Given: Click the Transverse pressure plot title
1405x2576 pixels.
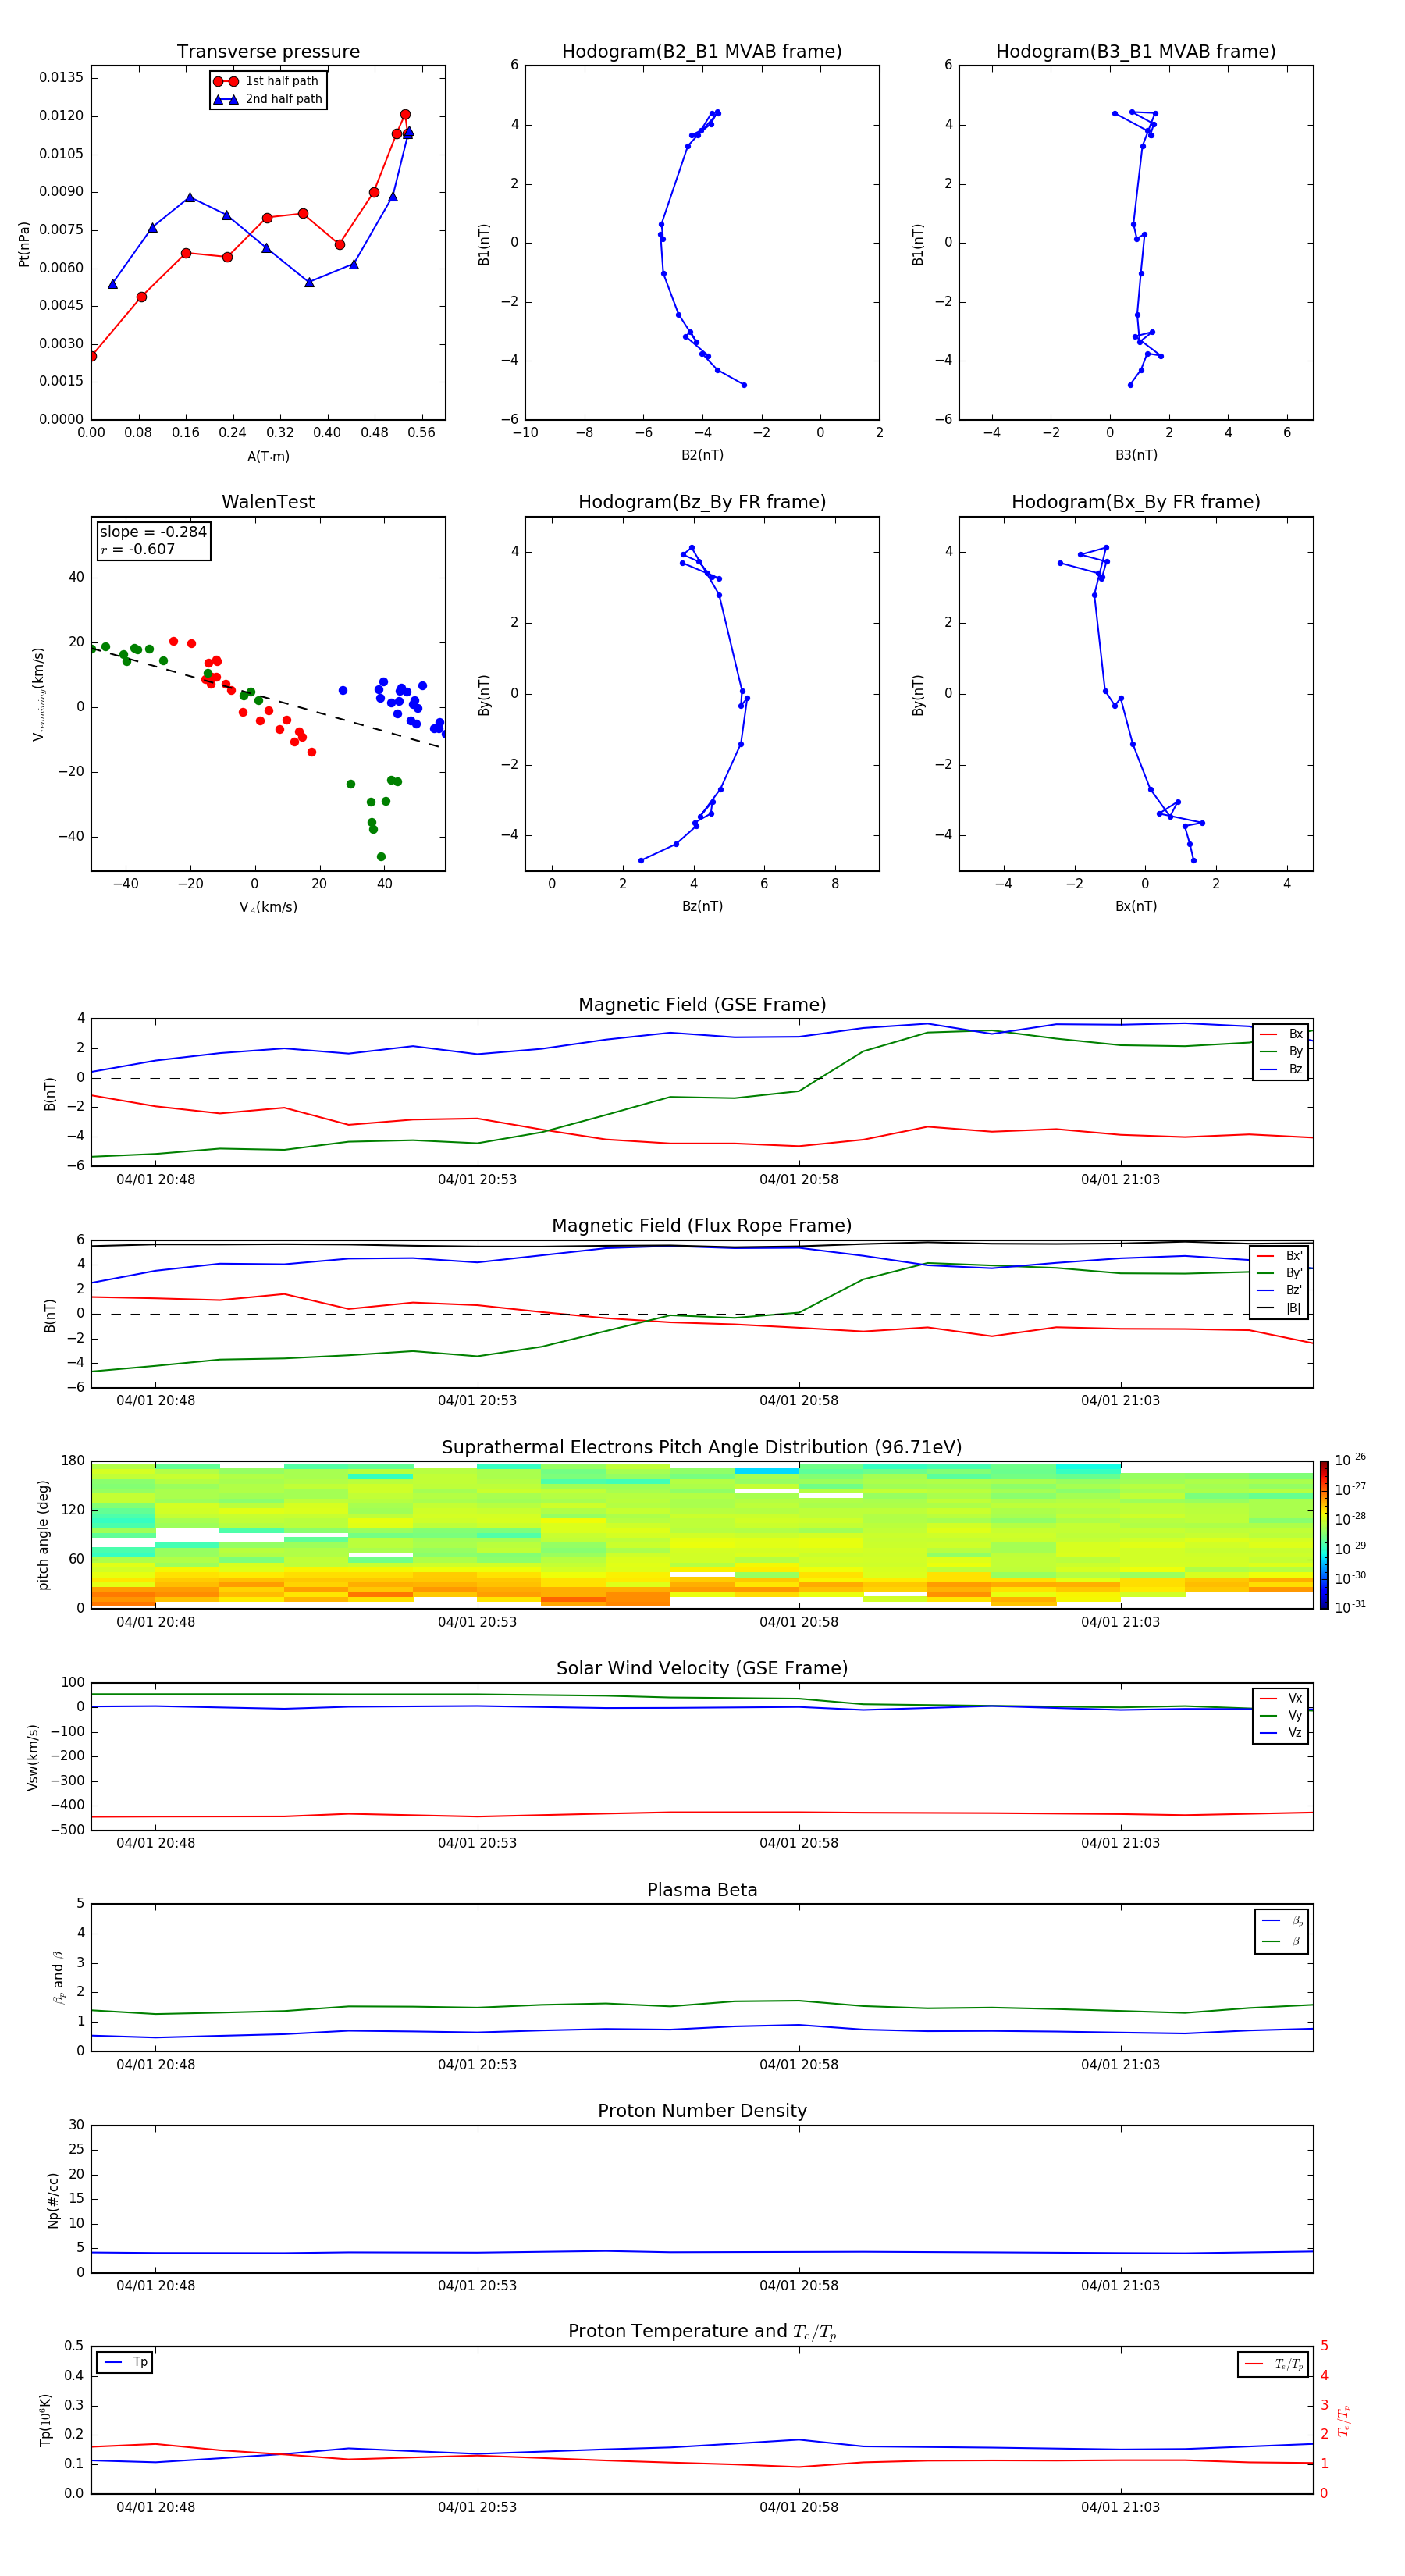Looking at the screenshot, I should click(268, 52).
